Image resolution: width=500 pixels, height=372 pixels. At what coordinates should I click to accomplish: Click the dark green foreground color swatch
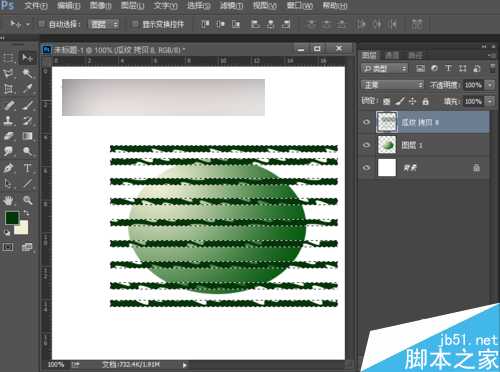(12, 218)
